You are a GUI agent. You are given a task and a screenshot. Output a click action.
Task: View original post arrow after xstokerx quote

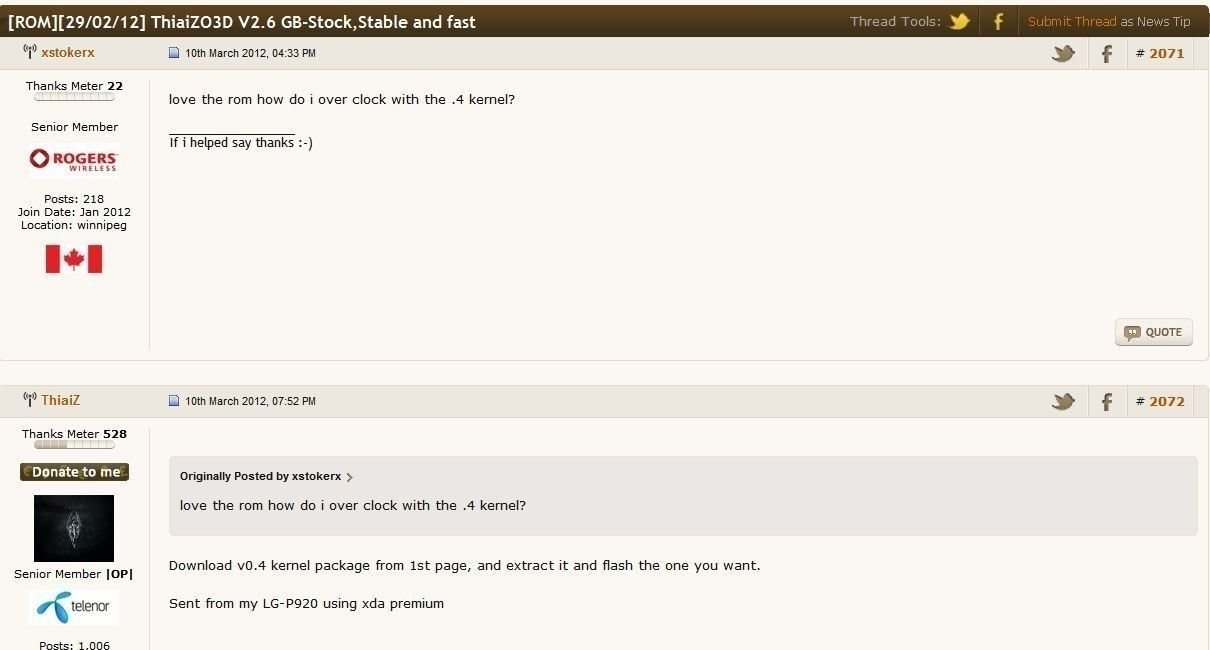(349, 477)
